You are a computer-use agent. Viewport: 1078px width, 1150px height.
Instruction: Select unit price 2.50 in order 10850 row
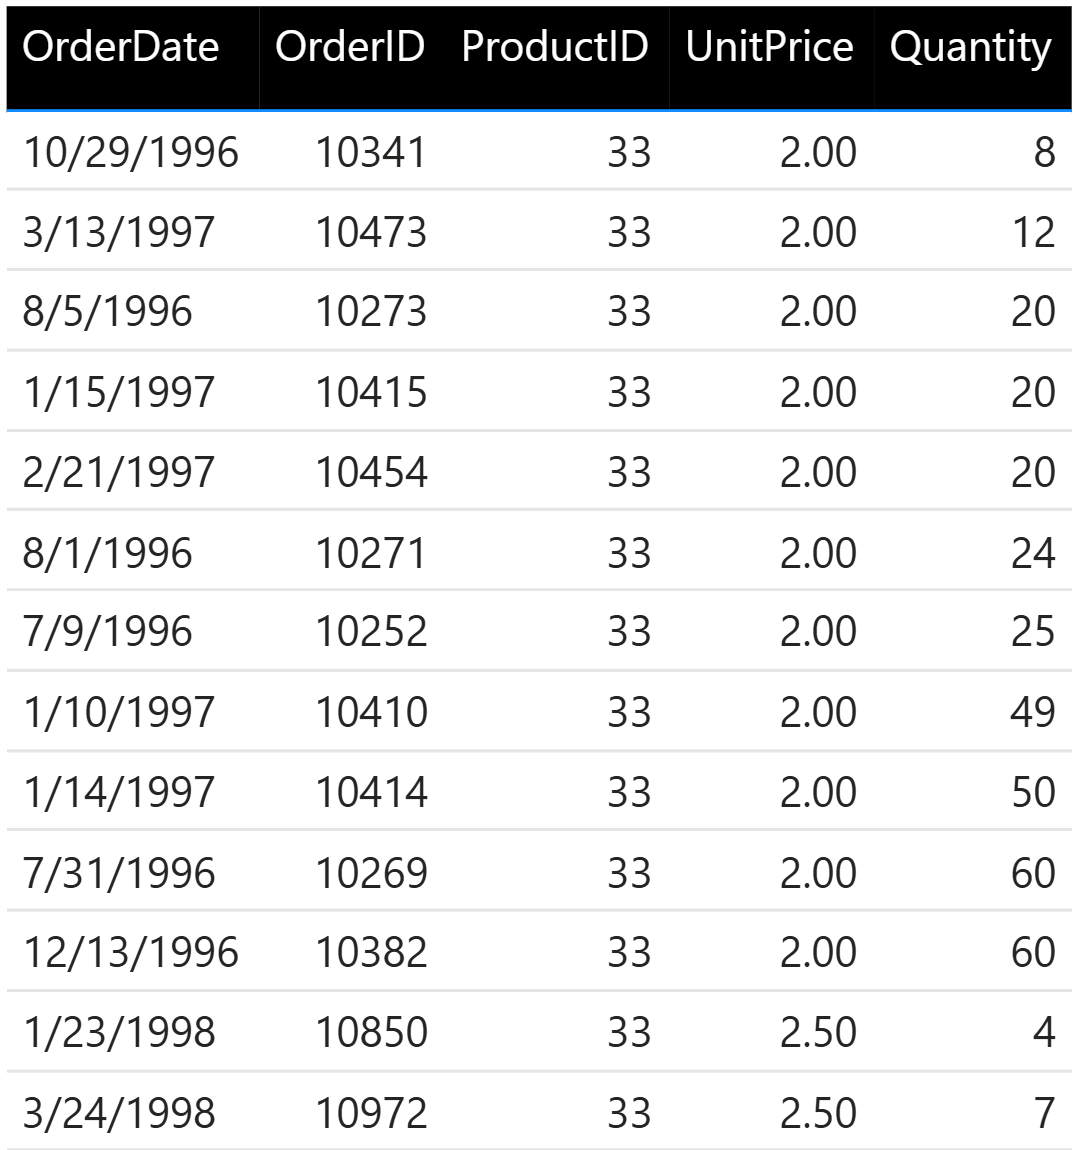[818, 1033]
